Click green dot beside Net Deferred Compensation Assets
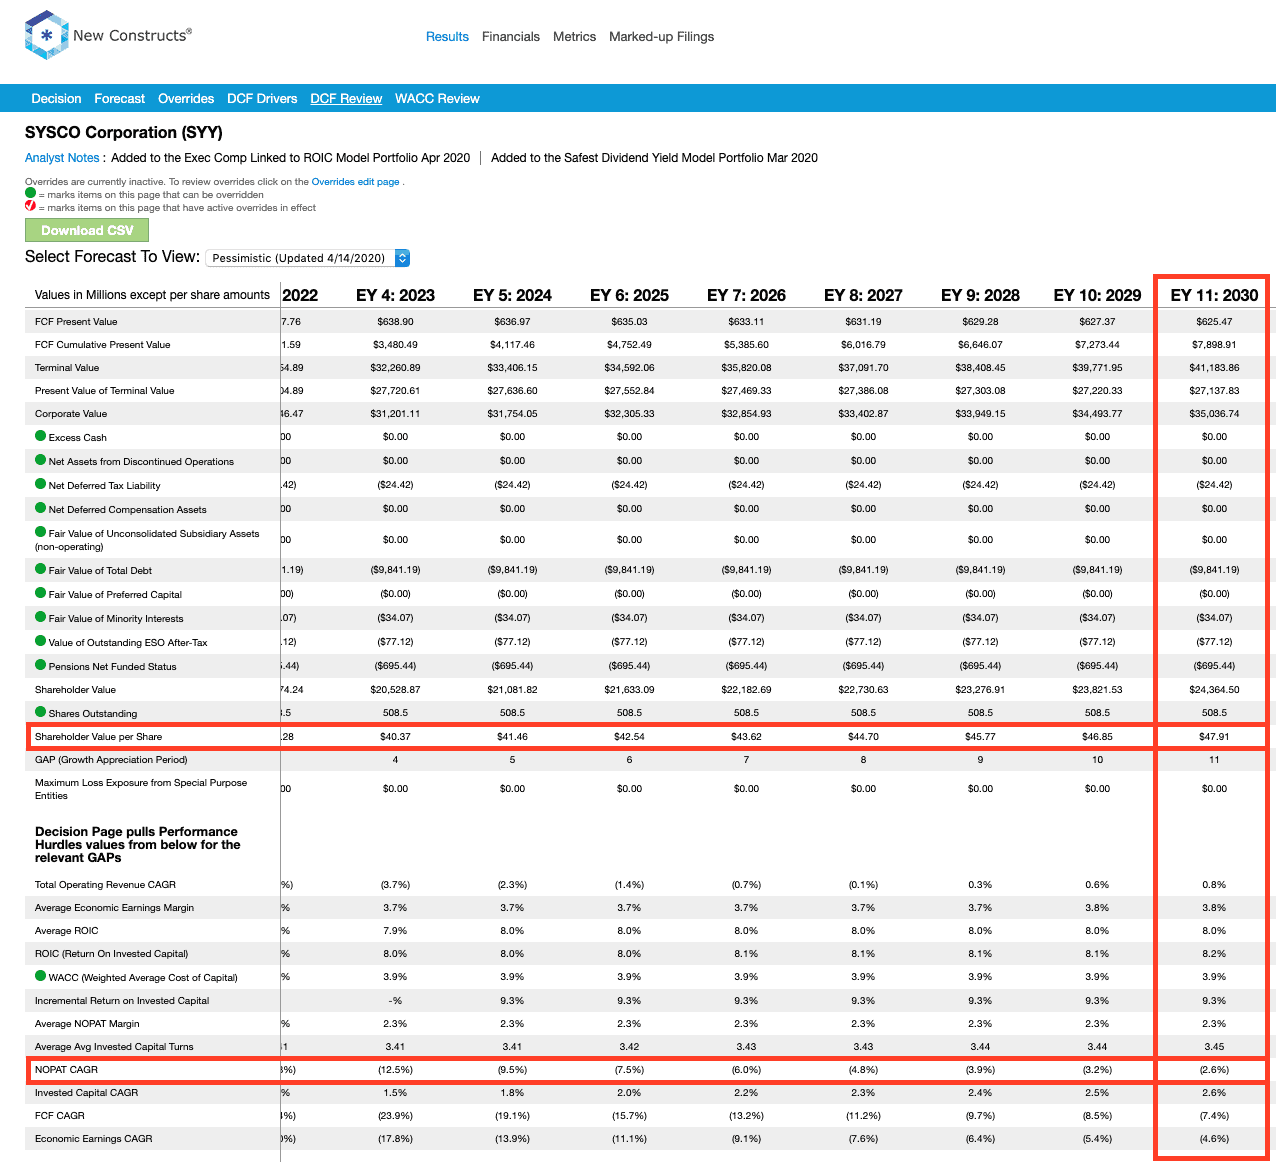The width and height of the screenshot is (1276, 1162). pyautogui.click(x=41, y=508)
